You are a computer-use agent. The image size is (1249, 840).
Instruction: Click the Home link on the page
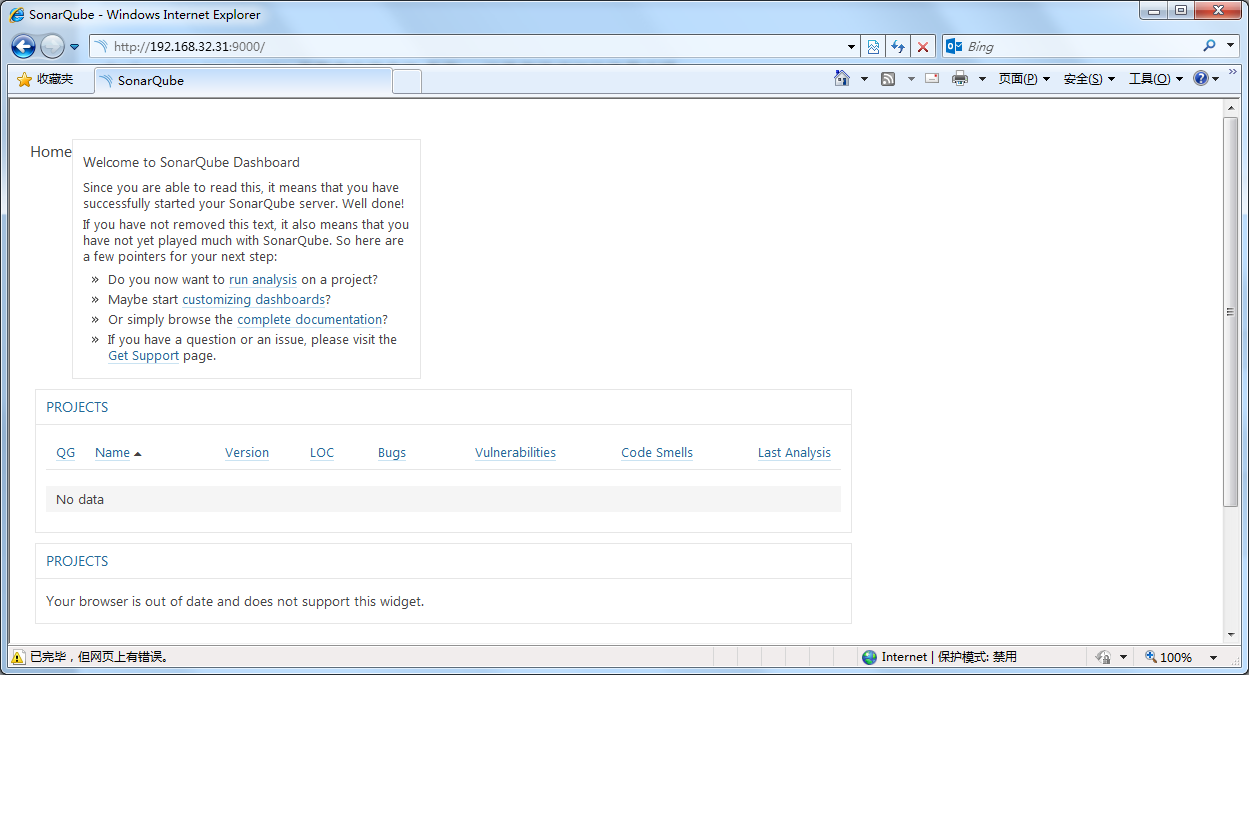pos(51,152)
